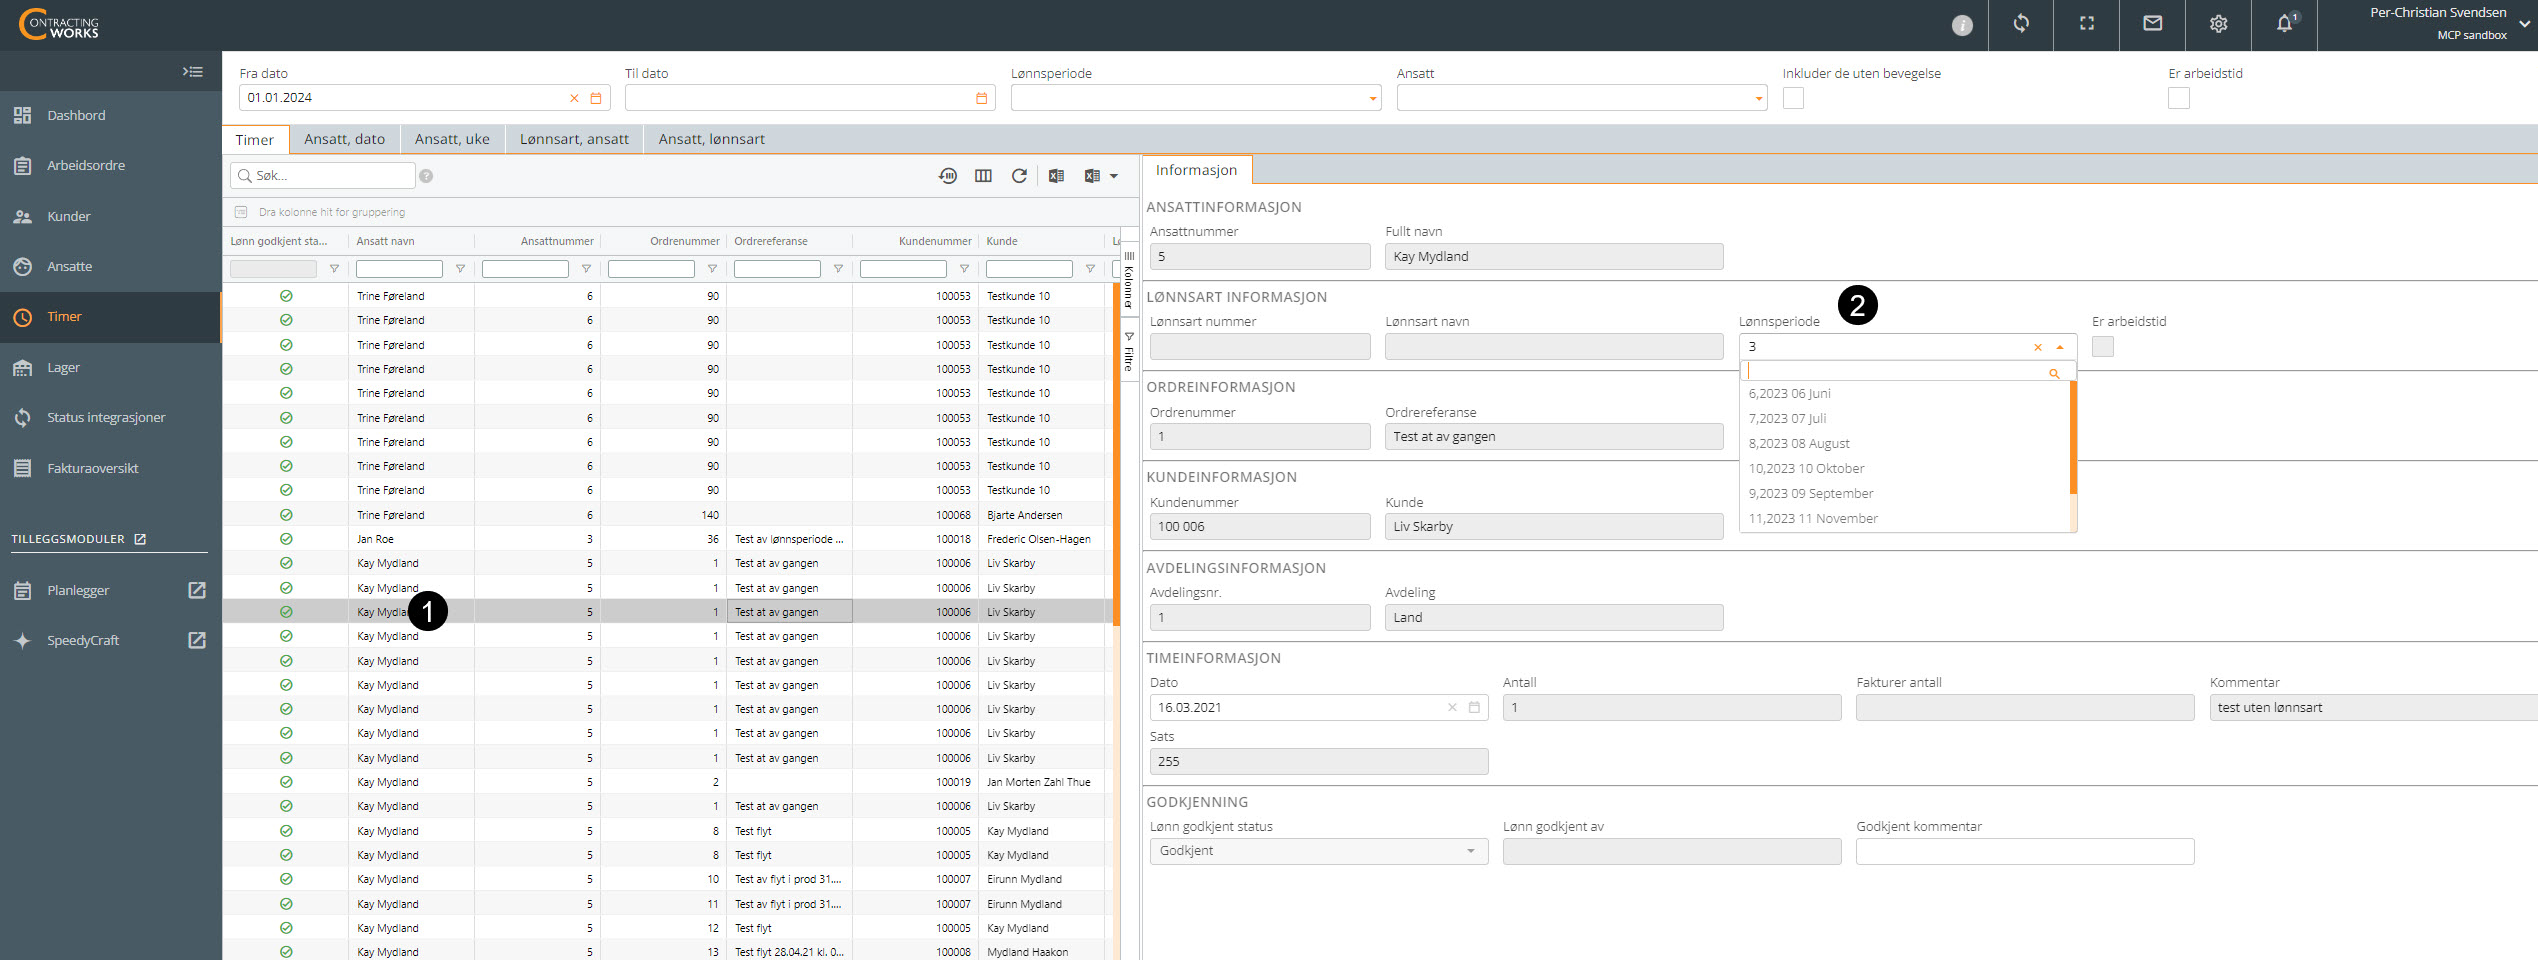Screen dimensions: 2538x960
Task: Switch to the Ansatt, lønnsart tab
Action: tap(711, 139)
